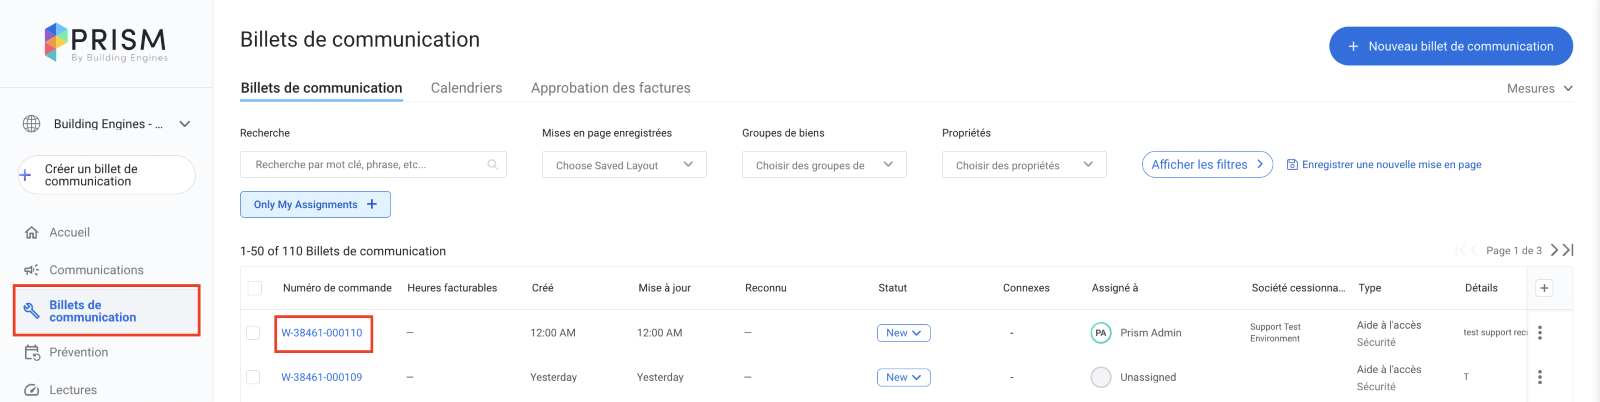Image resolution: width=1600 pixels, height=402 pixels.
Task: Select the checkbox for row W-38461-000109
Action: click(x=253, y=377)
